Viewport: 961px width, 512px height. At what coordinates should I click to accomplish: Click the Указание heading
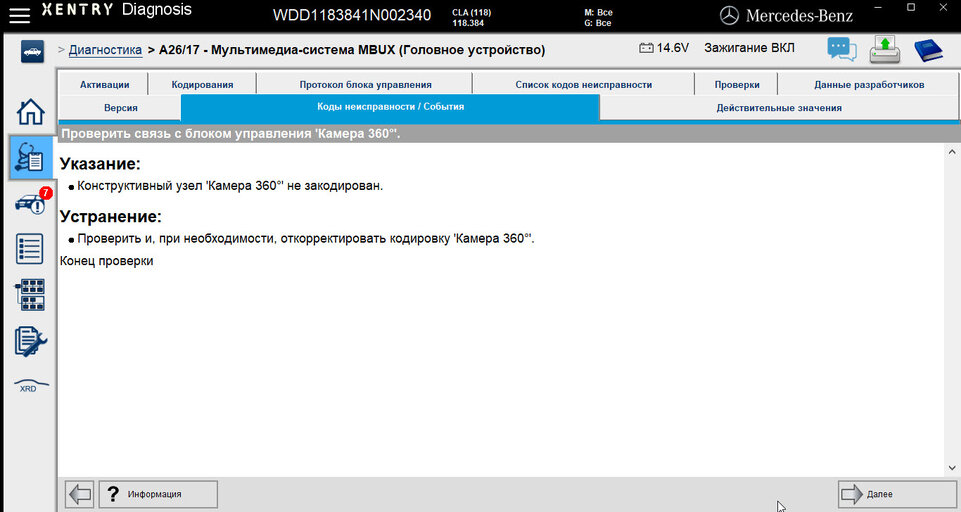pos(100,164)
